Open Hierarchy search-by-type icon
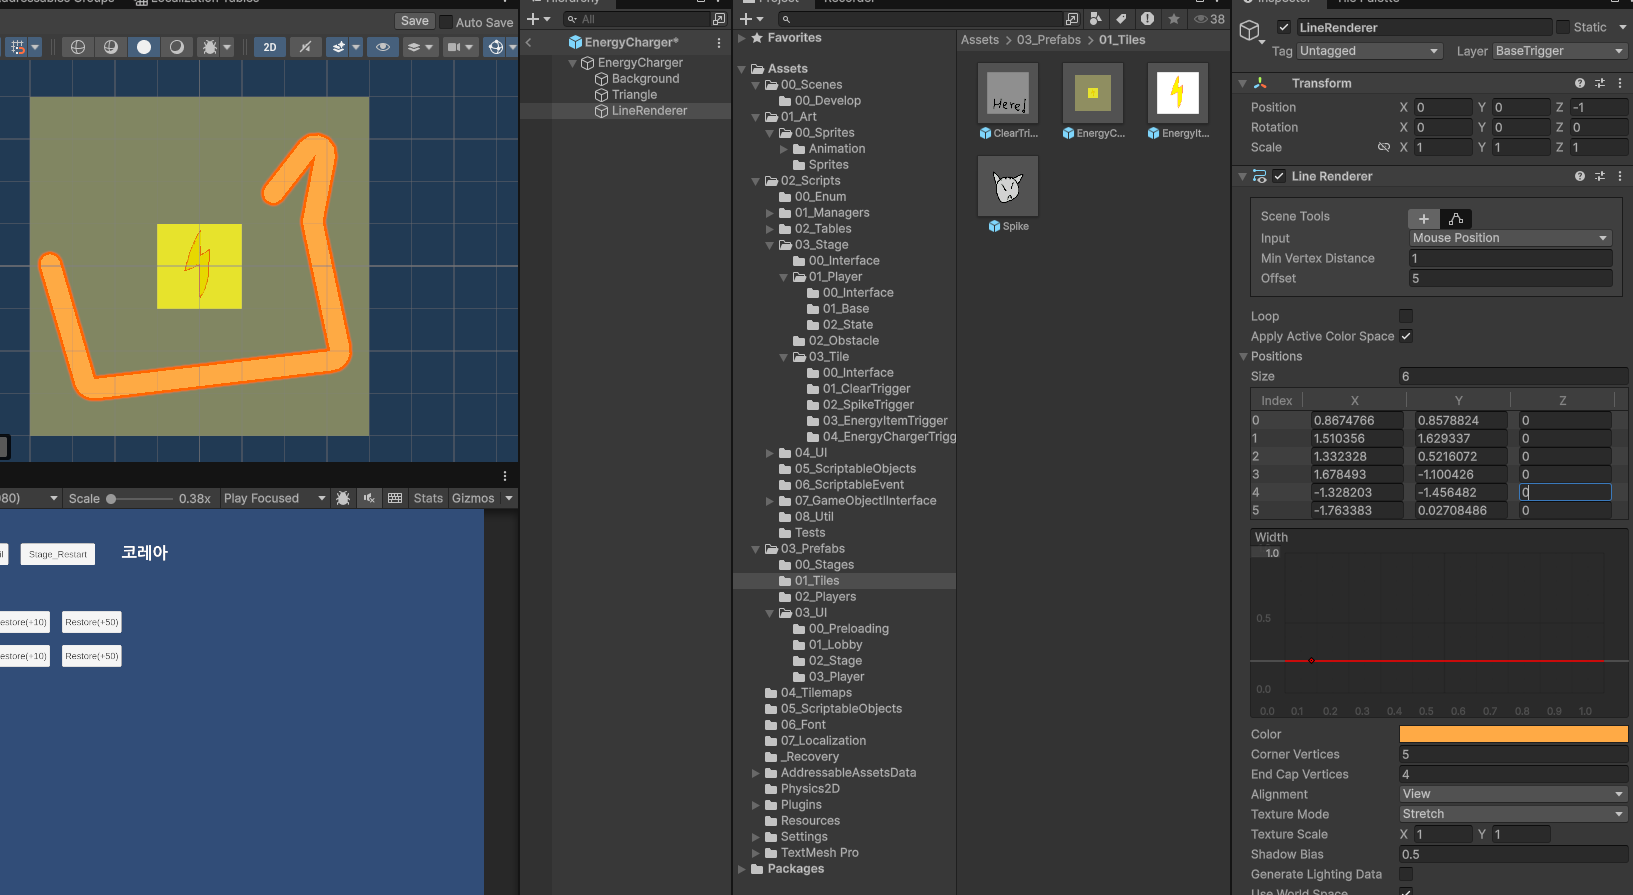 tap(718, 19)
